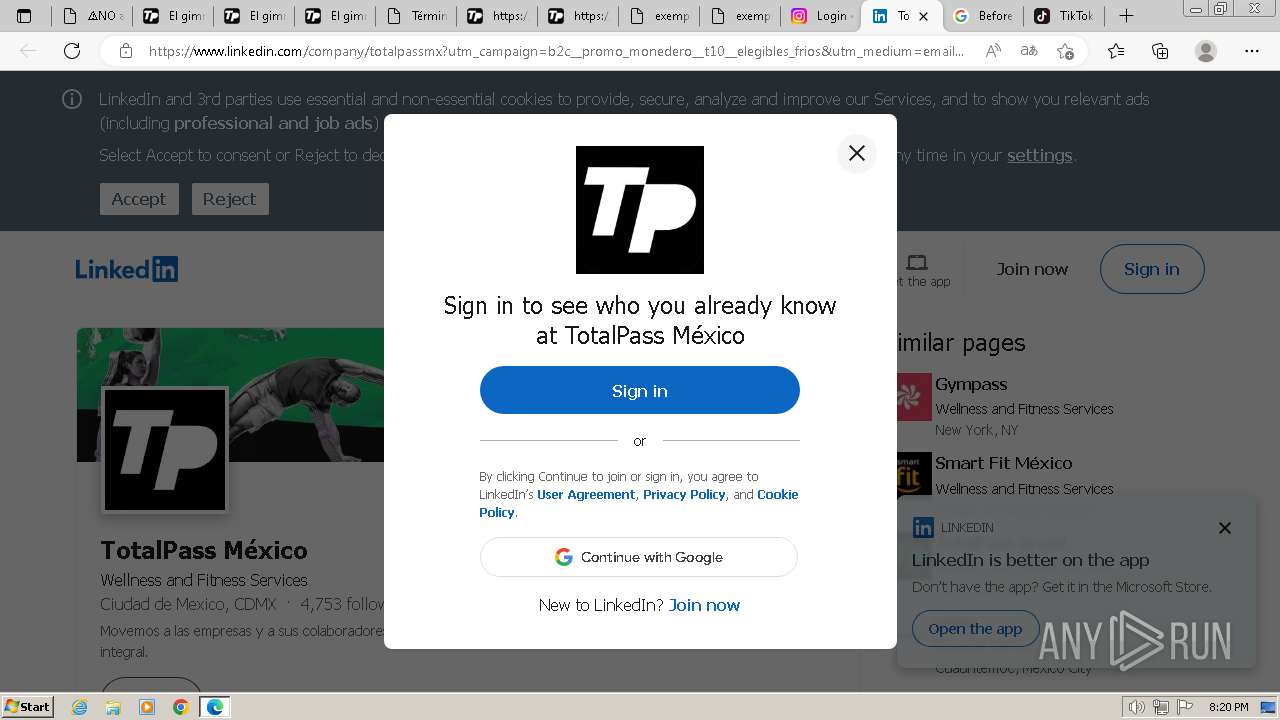This screenshot has height=720, width=1280.
Task: Switch to the Términ tab
Action: pos(416,16)
